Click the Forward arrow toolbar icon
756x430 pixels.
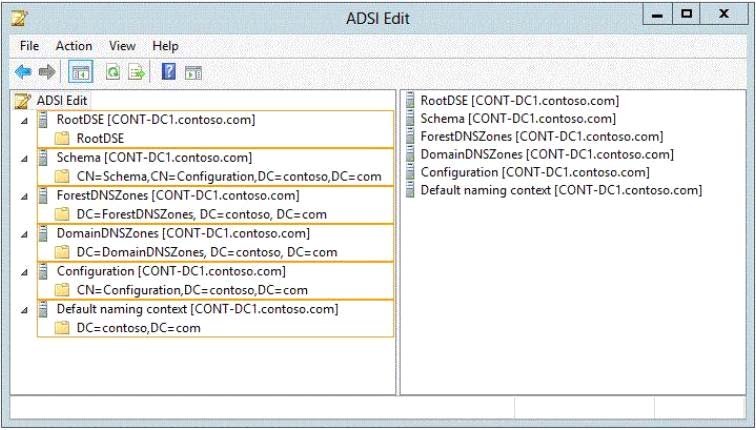[x=46, y=72]
